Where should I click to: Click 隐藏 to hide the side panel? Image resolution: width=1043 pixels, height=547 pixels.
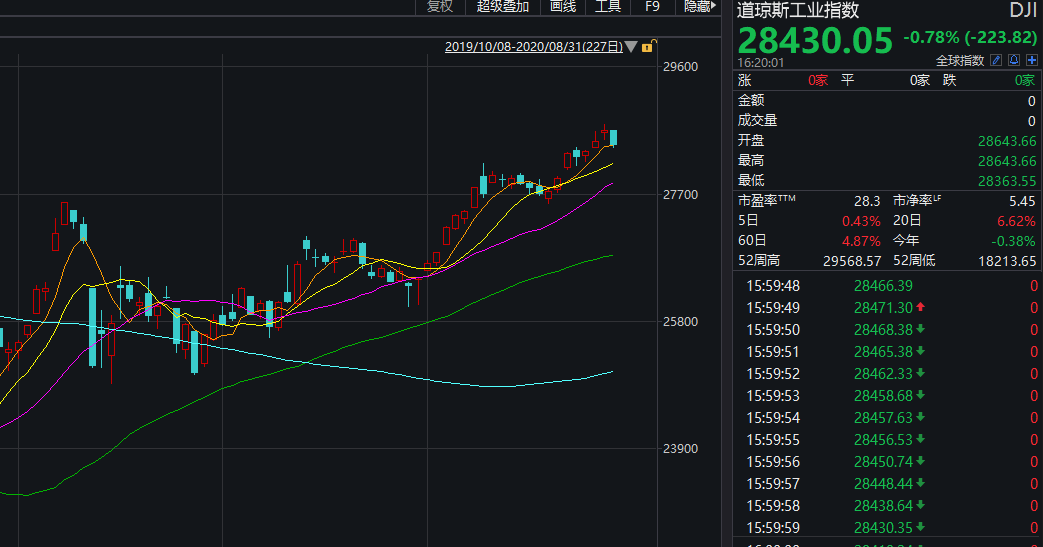tap(700, 6)
